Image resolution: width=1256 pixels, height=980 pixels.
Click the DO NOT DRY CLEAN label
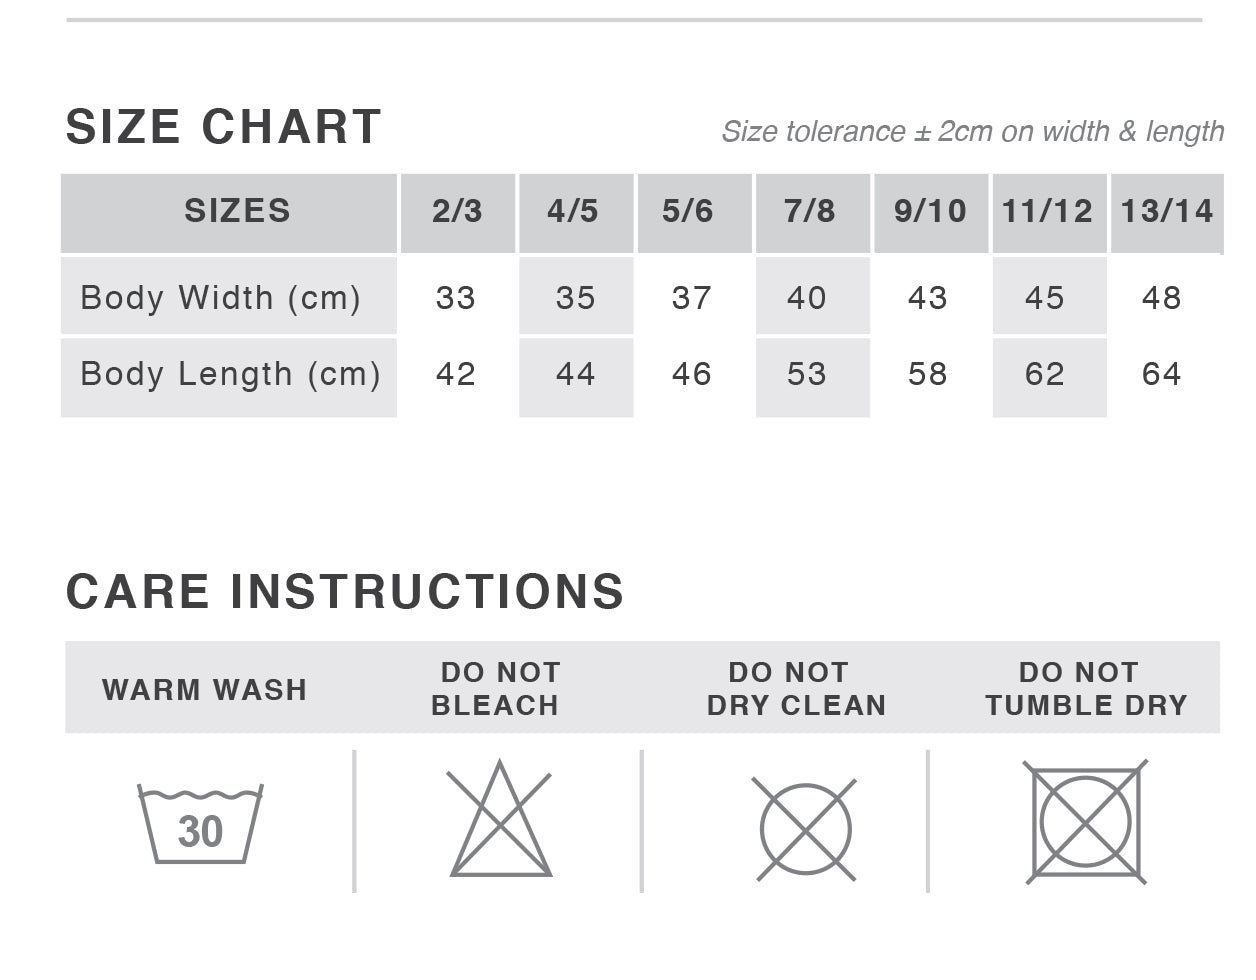(796, 689)
